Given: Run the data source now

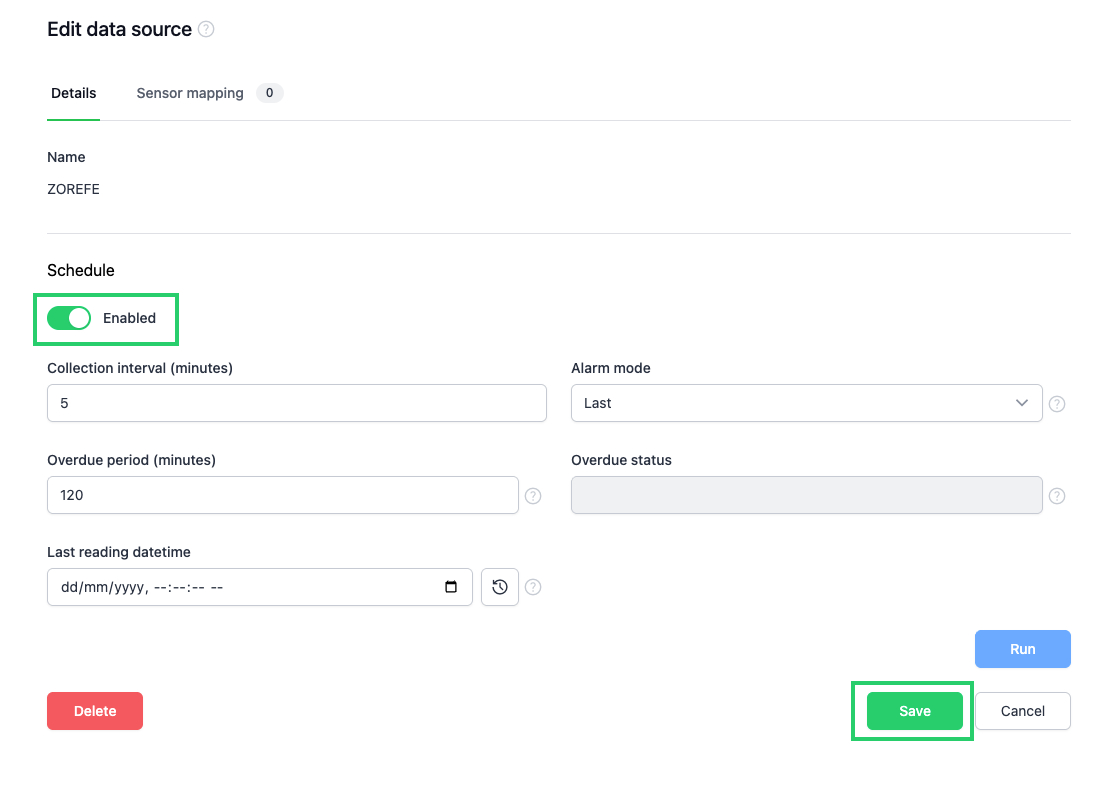Looking at the screenshot, I should coord(1022,648).
